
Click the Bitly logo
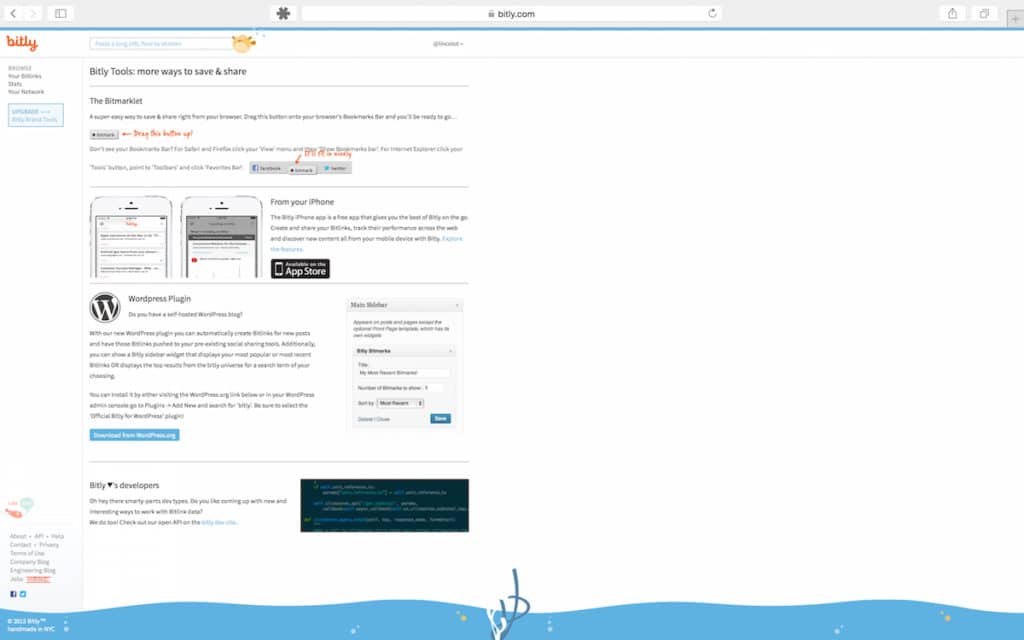click(22, 42)
